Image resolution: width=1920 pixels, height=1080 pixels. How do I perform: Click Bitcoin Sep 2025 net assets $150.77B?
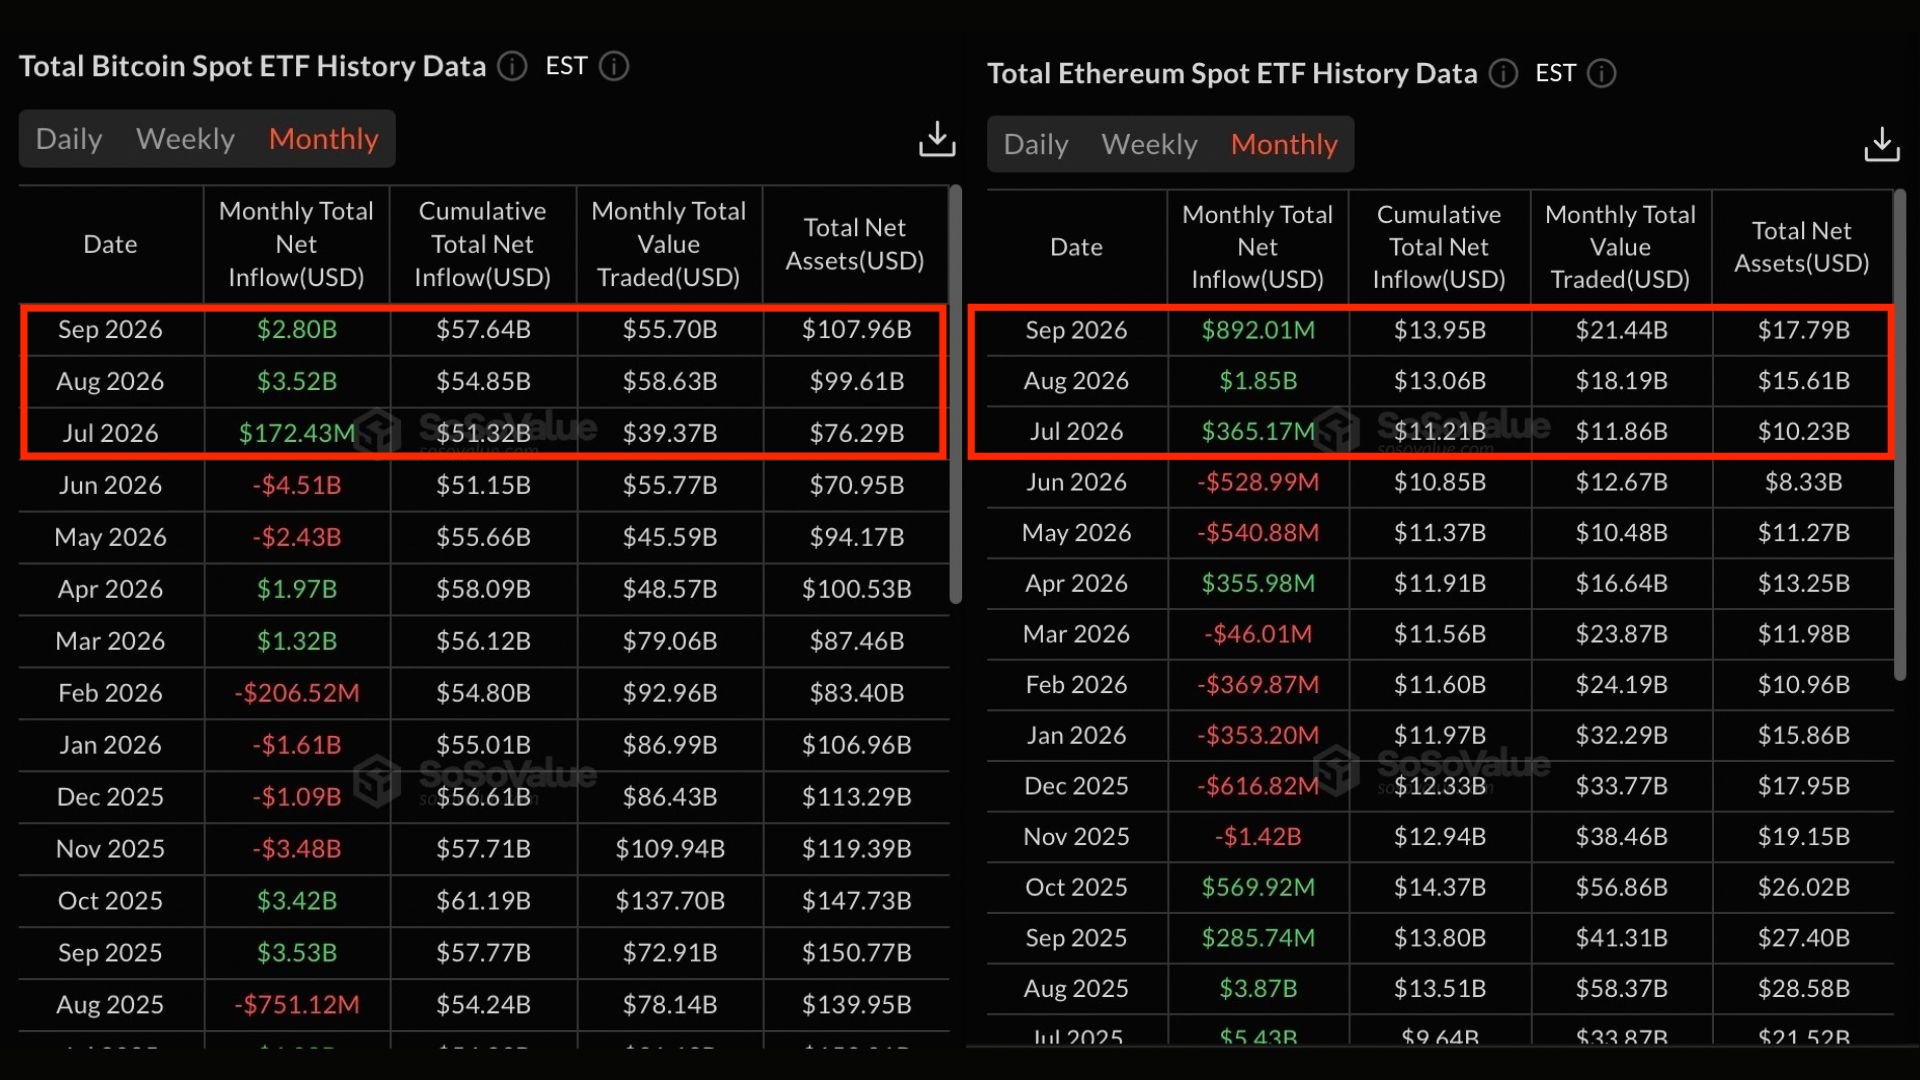(857, 953)
